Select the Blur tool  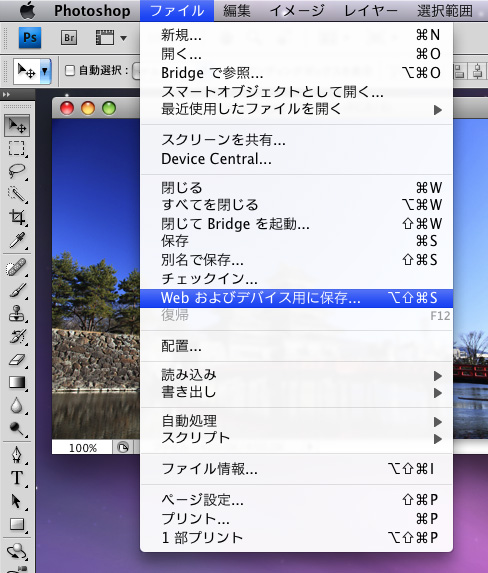[x=17, y=405]
